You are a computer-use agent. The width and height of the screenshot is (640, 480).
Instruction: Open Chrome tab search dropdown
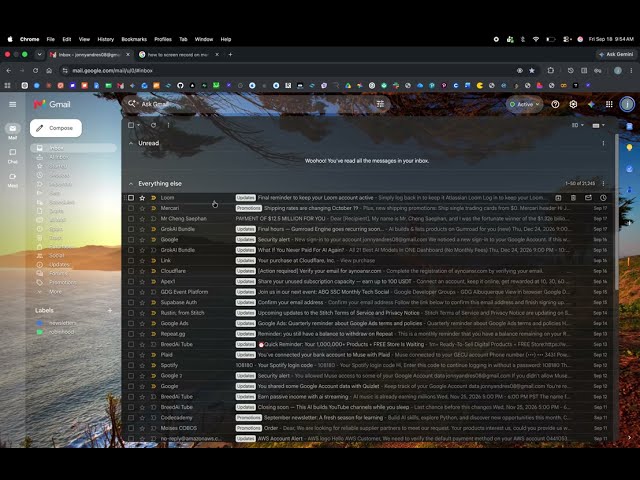pyautogui.click(x=39, y=54)
